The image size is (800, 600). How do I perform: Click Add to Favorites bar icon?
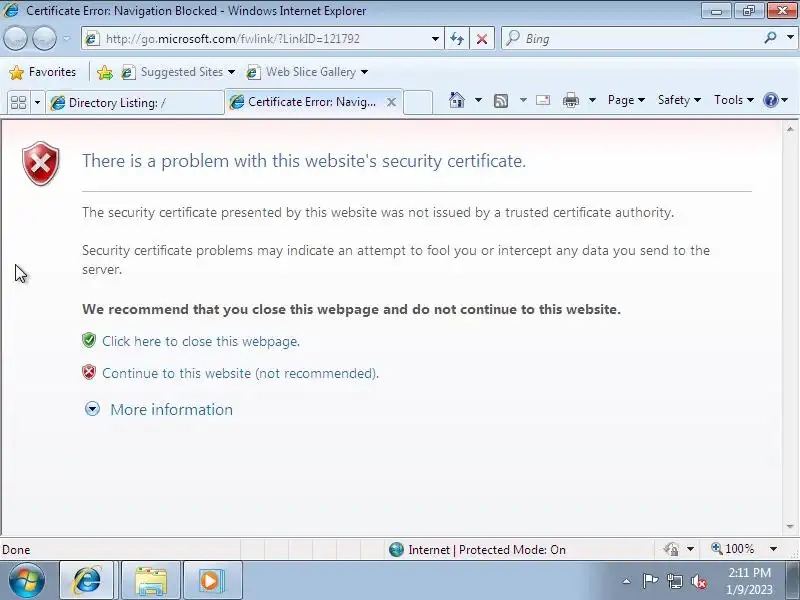click(105, 72)
